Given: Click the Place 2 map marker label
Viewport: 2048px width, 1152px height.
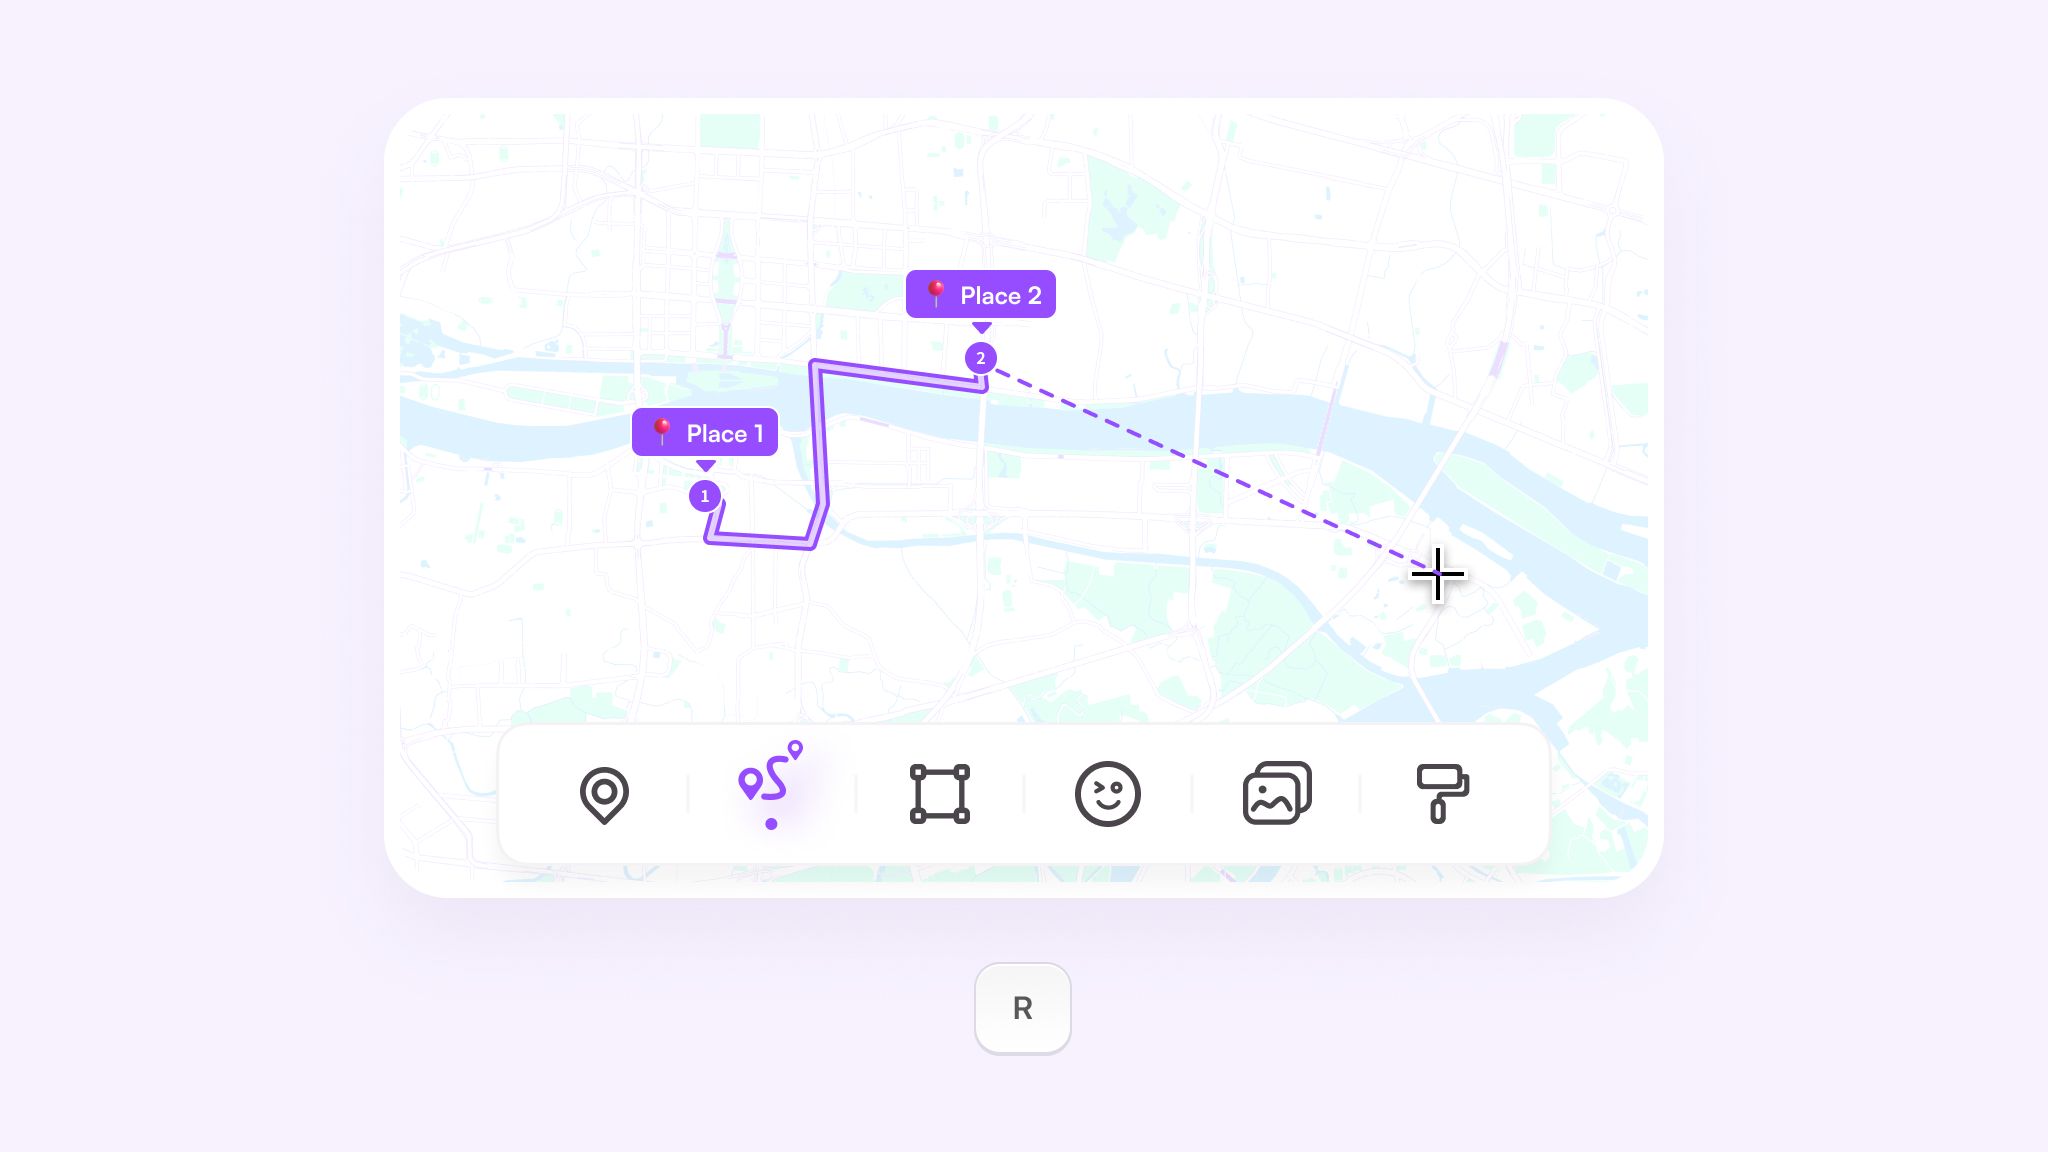Looking at the screenshot, I should [x=980, y=294].
